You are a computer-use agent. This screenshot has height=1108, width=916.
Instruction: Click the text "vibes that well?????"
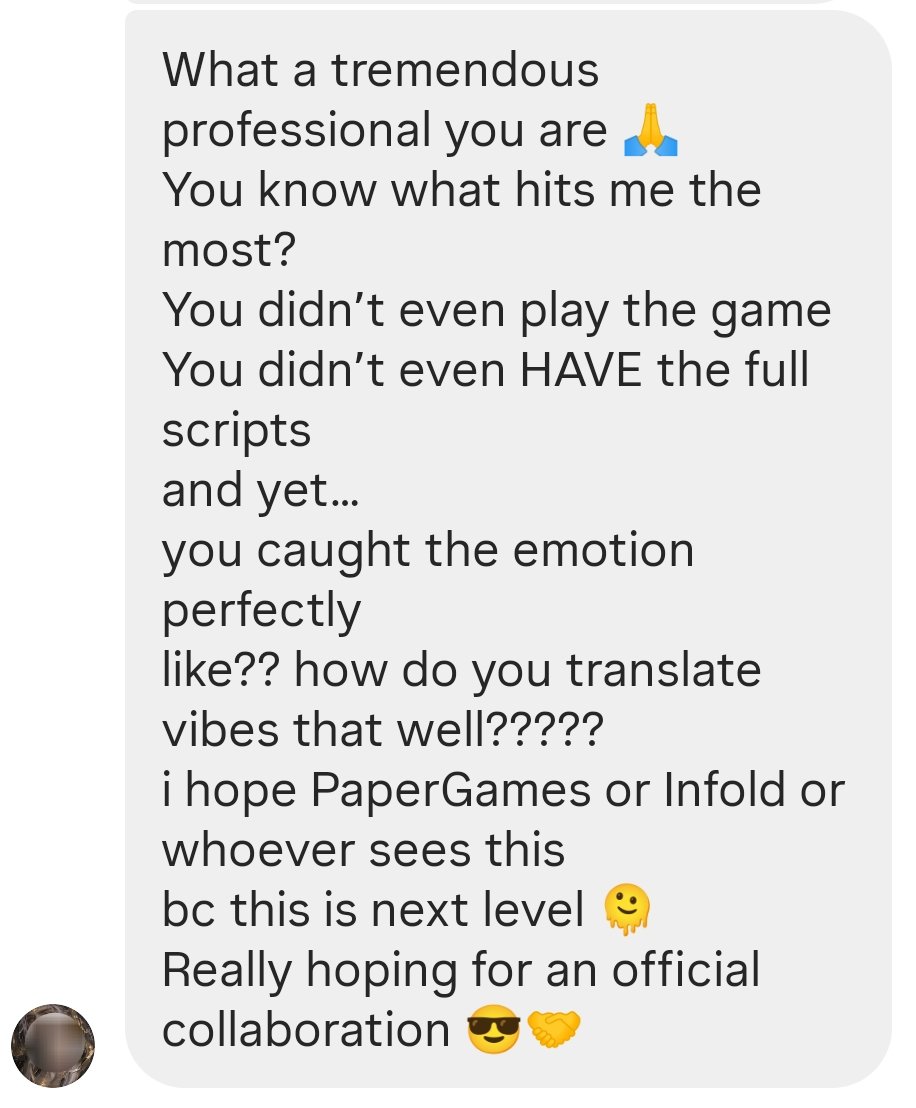tap(382, 729)
